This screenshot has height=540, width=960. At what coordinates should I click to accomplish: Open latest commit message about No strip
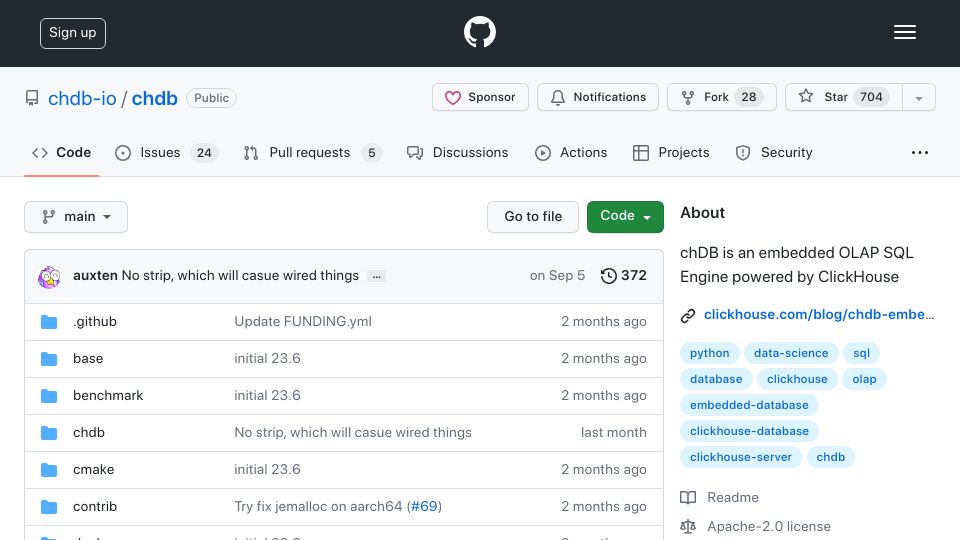click(240, 276)
